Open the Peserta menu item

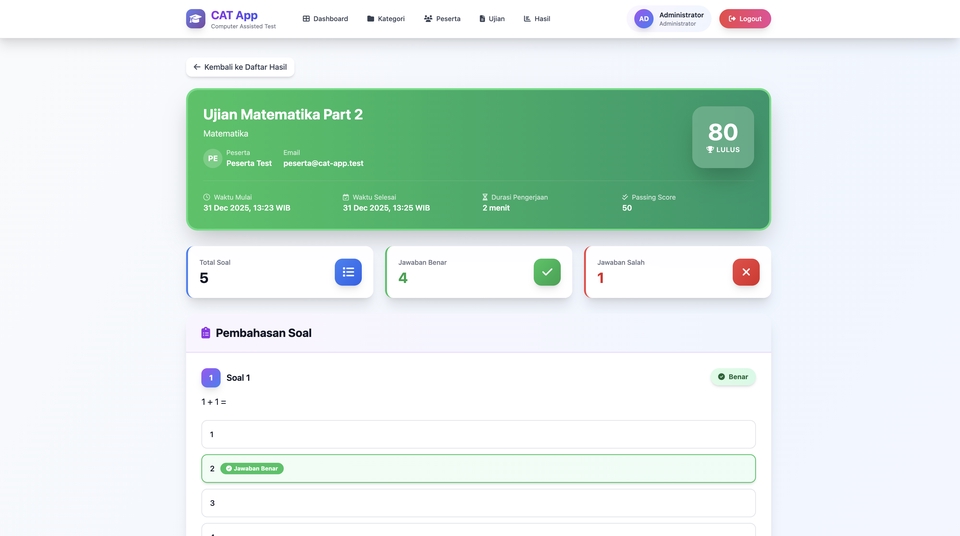point(442,19)
